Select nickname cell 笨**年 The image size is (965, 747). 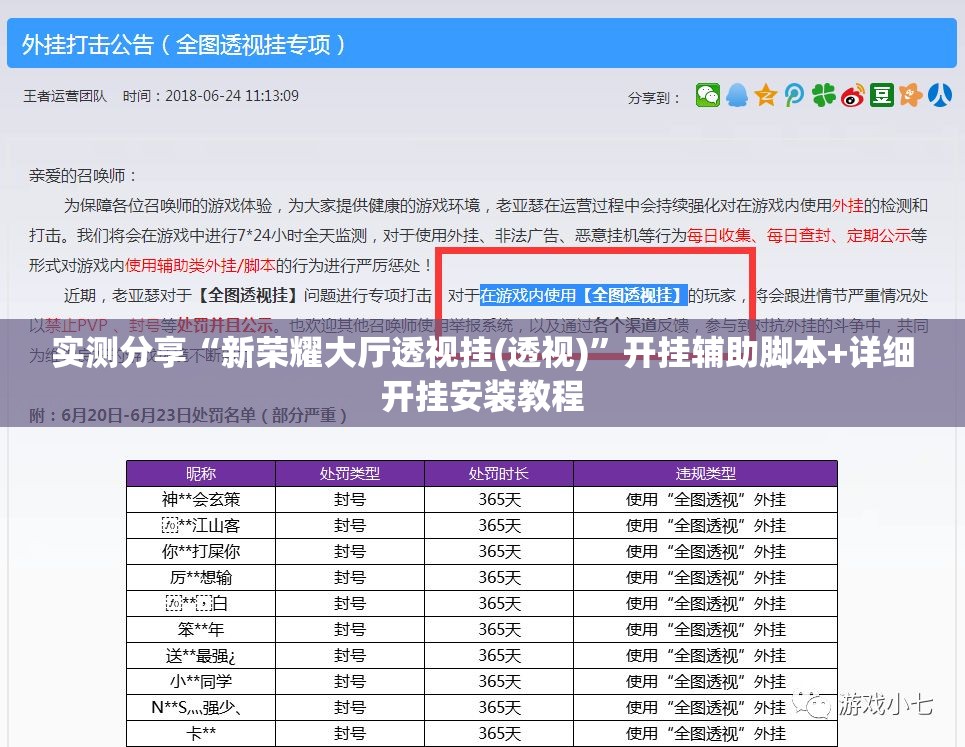[x=201, y=629]
